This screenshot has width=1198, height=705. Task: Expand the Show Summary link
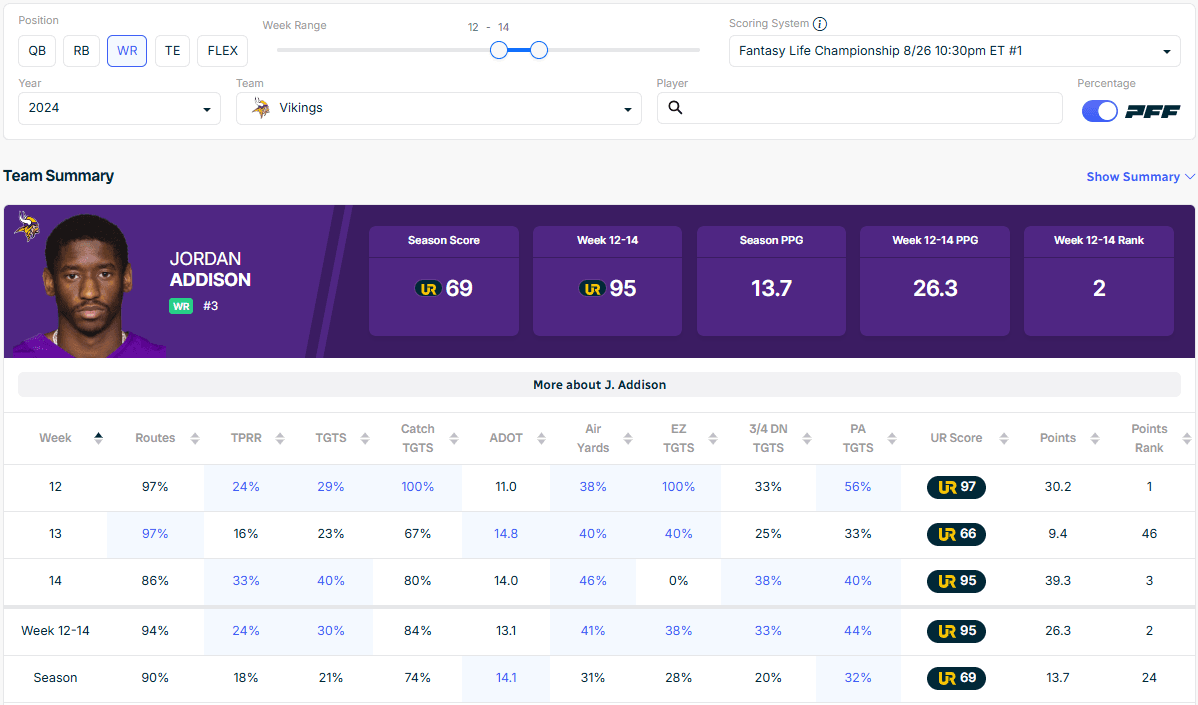pyautogui.click(x=1139, y=177)
